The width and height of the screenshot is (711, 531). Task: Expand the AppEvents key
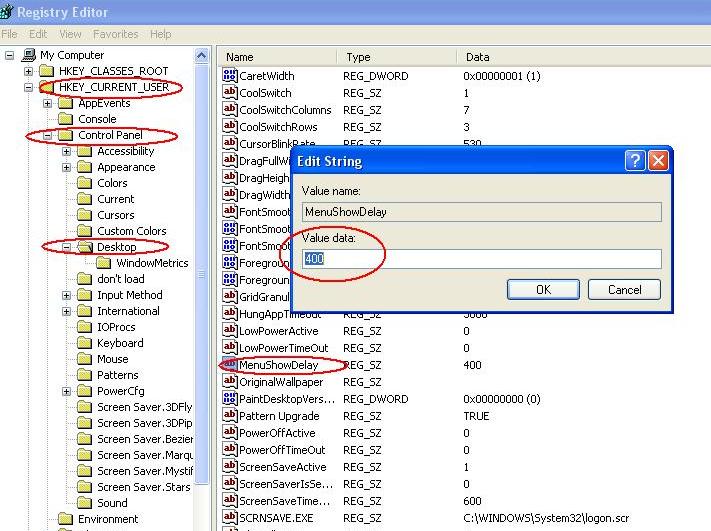point(47,103)
